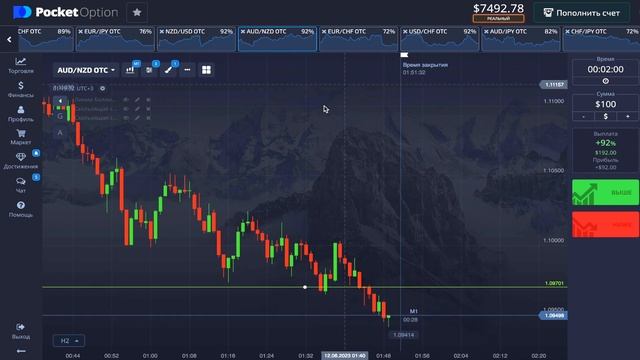640x360 pixels.
Task: Close the USD/CHF OTC tab
Action: pos(405,31)
